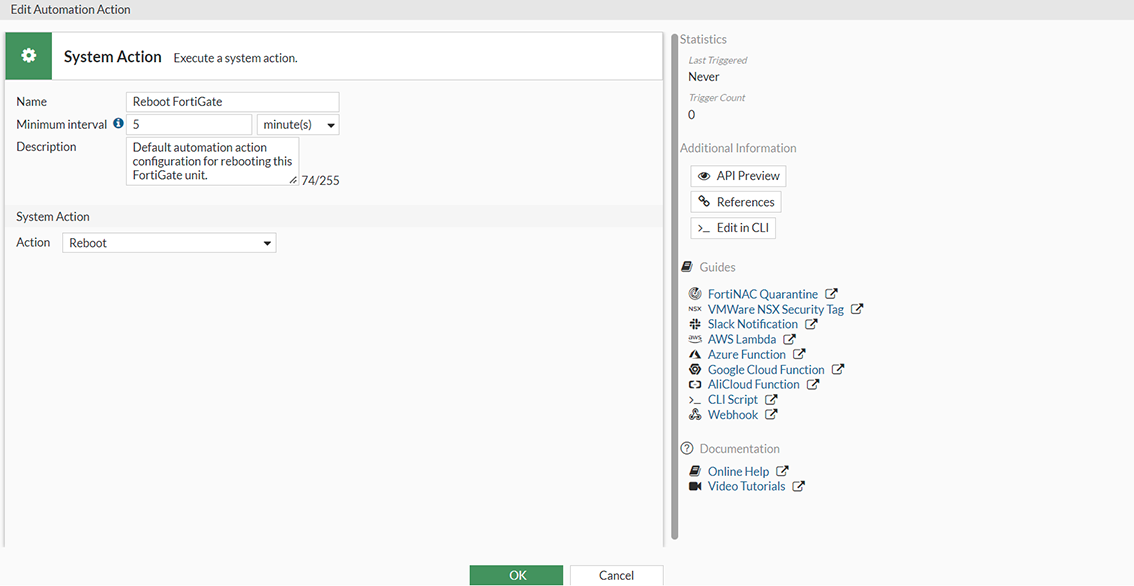This screenshot has width=1134, height=586.
Task: Open the AWS Lambda guide link
Action: point(742,339)
